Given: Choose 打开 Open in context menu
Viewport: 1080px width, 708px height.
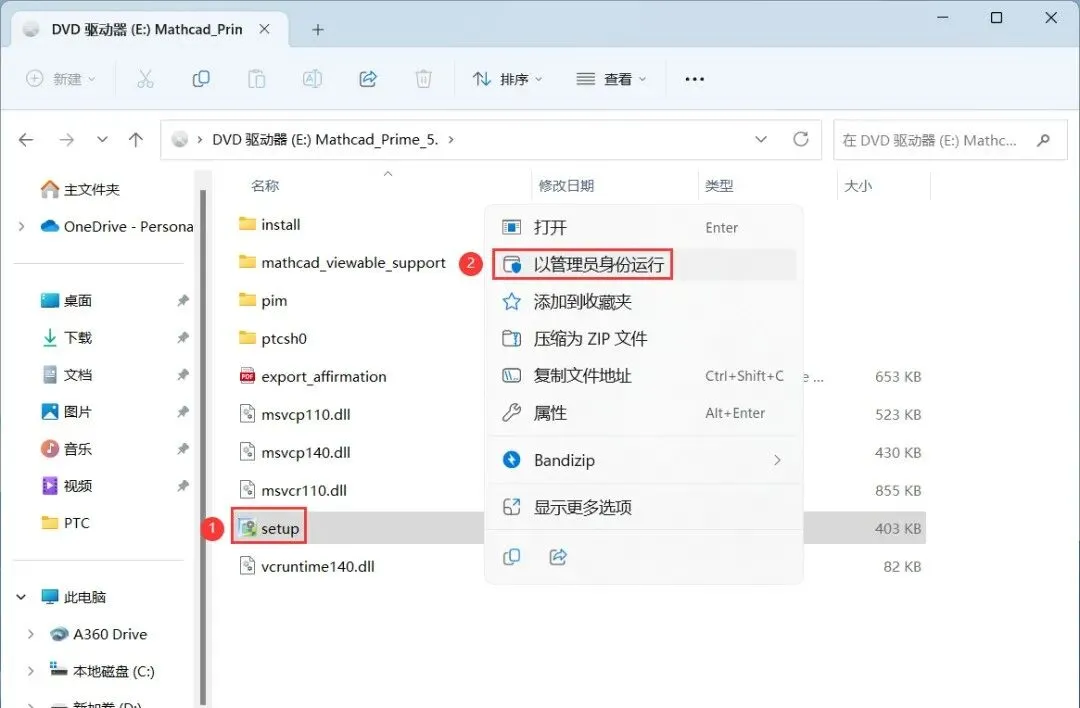Looking at the screenshot, I should pos(644,227).
